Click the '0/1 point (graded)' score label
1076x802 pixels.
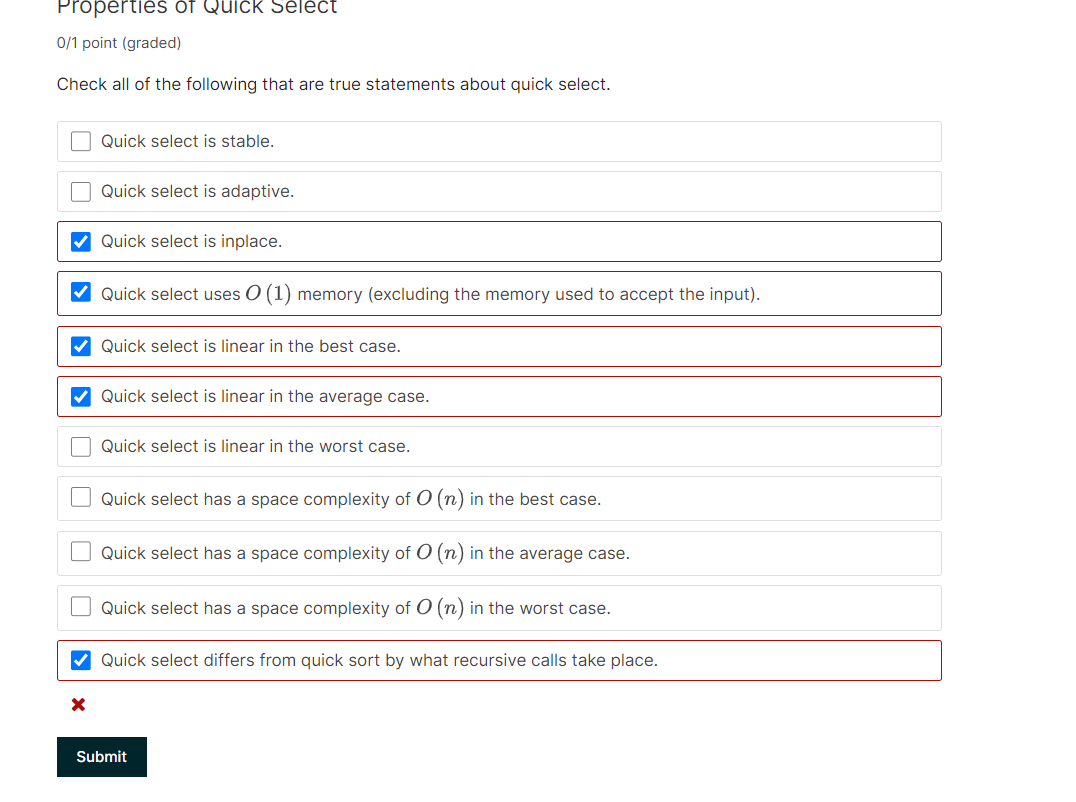(x=118, y=43)
